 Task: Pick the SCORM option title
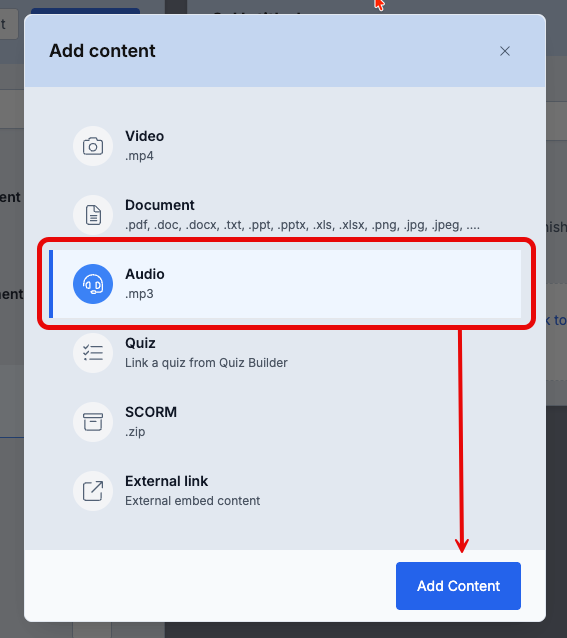click(151, 412)
